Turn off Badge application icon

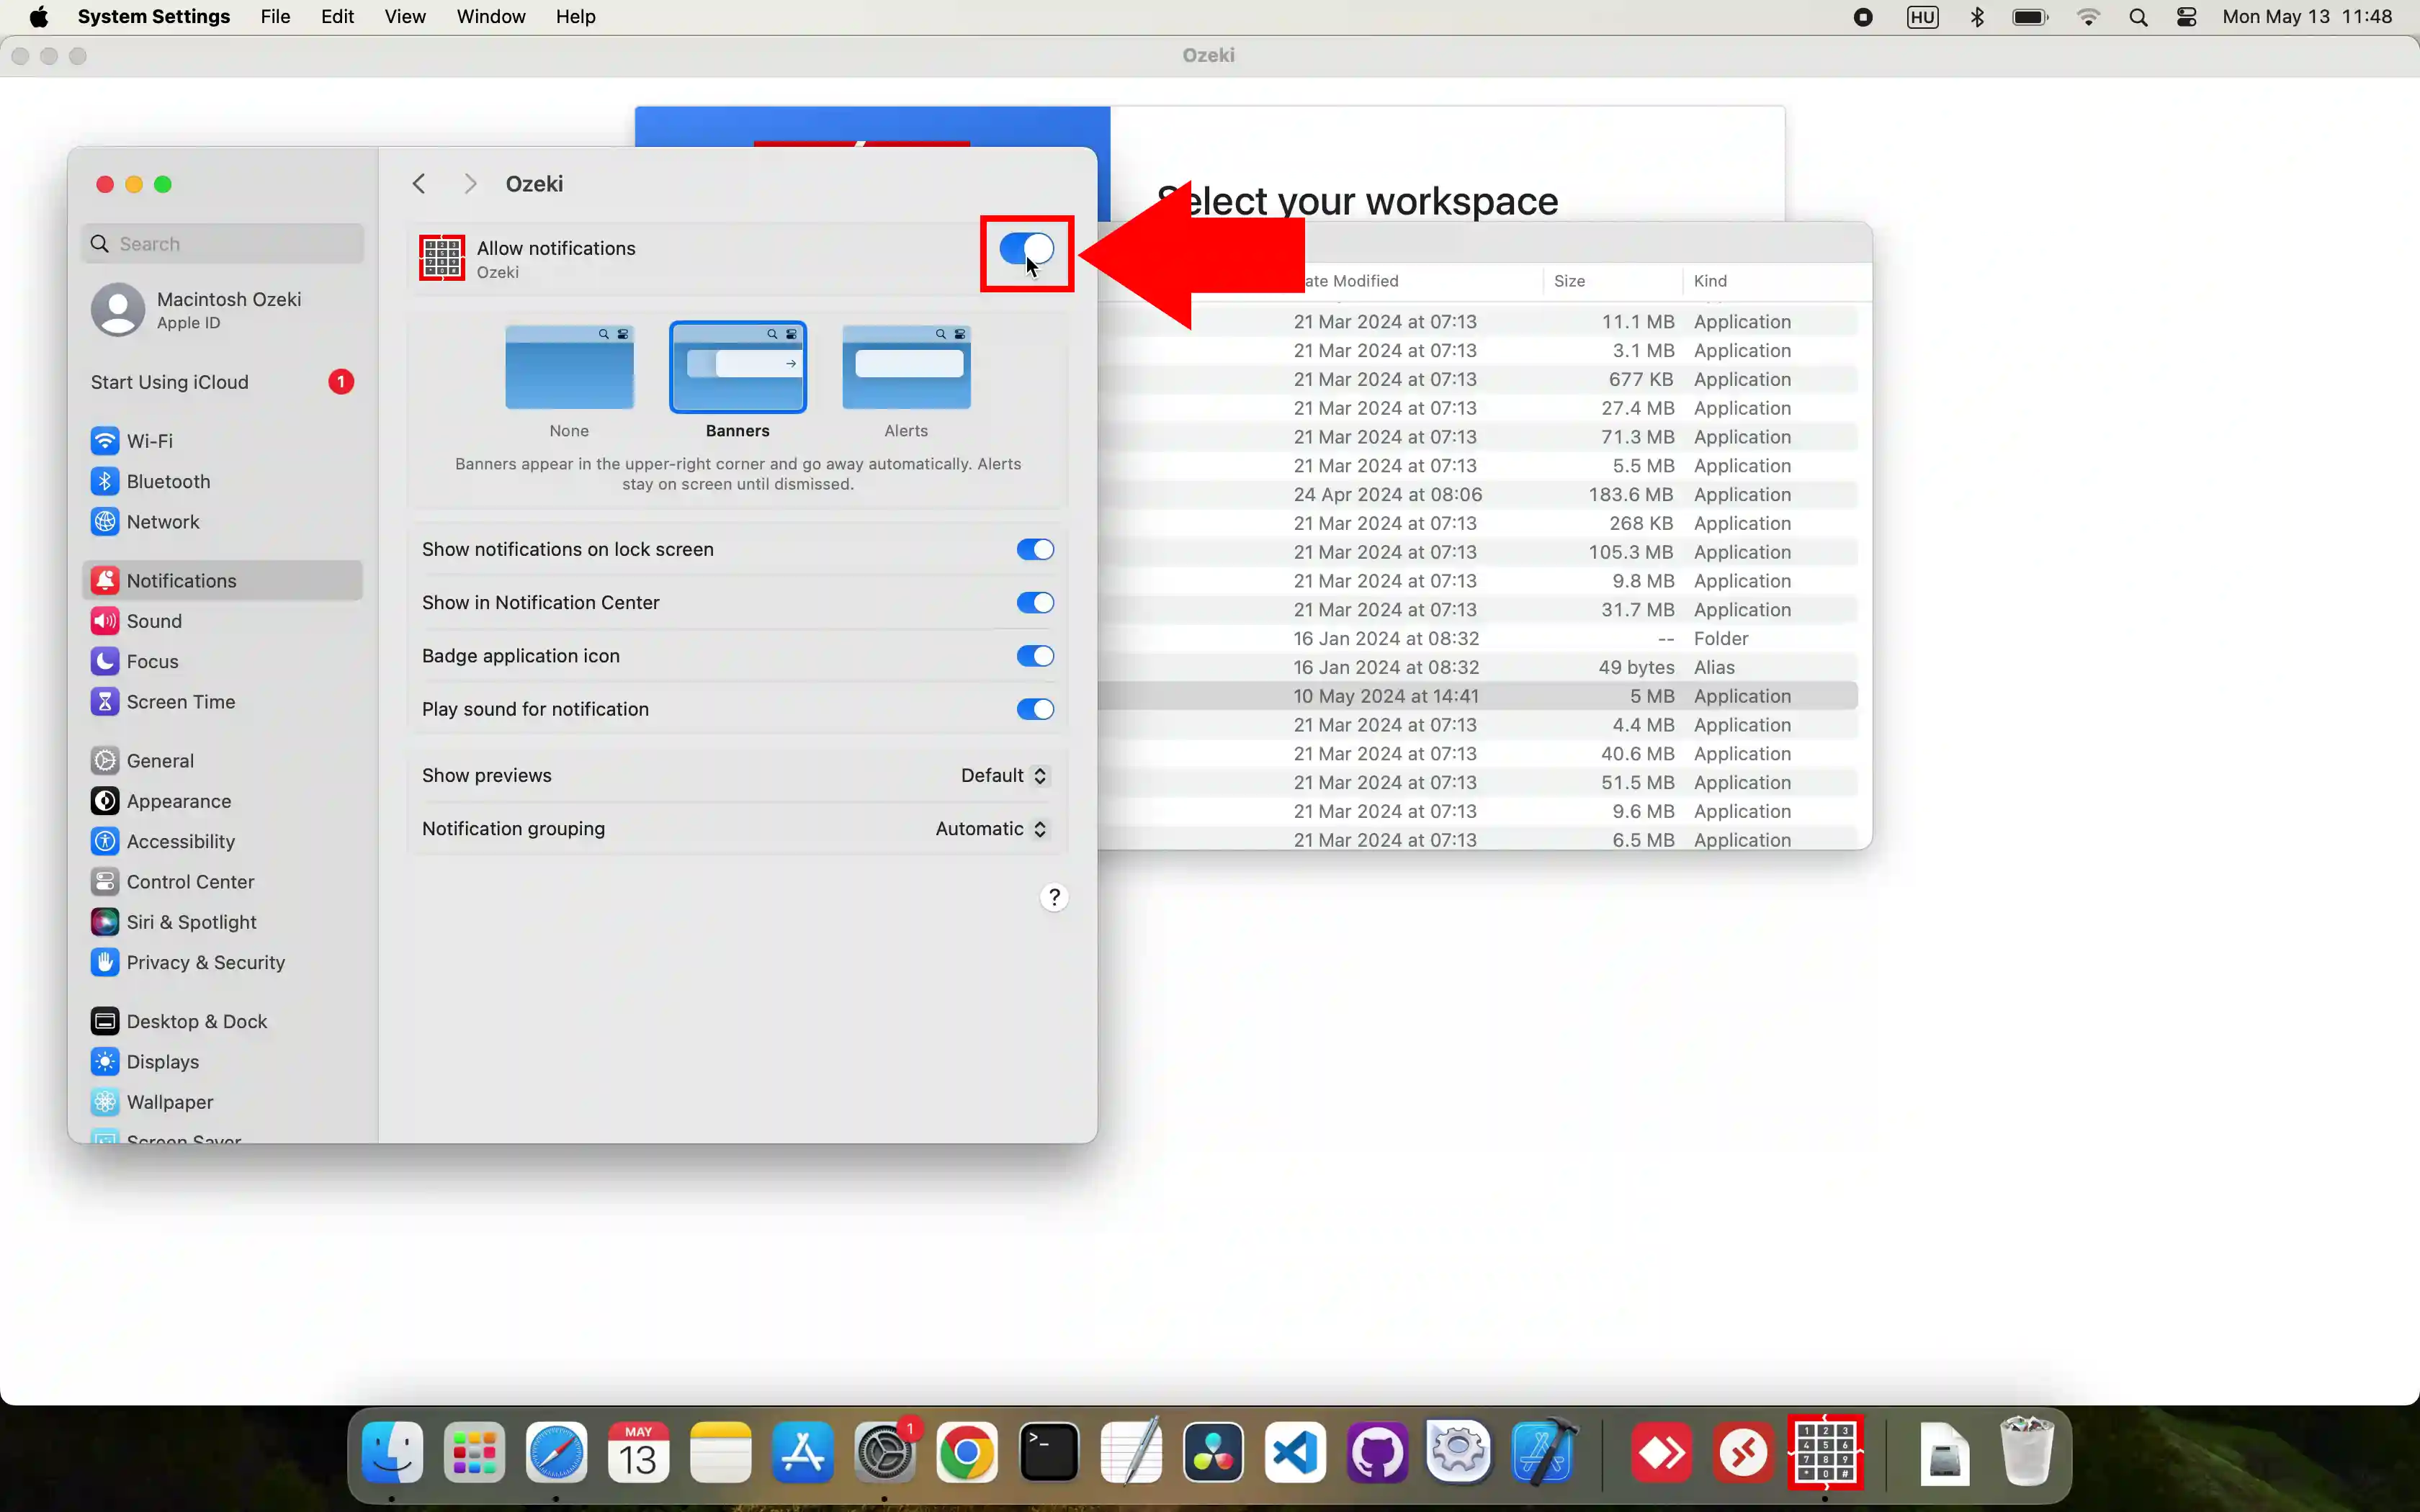click(1035, 656)
